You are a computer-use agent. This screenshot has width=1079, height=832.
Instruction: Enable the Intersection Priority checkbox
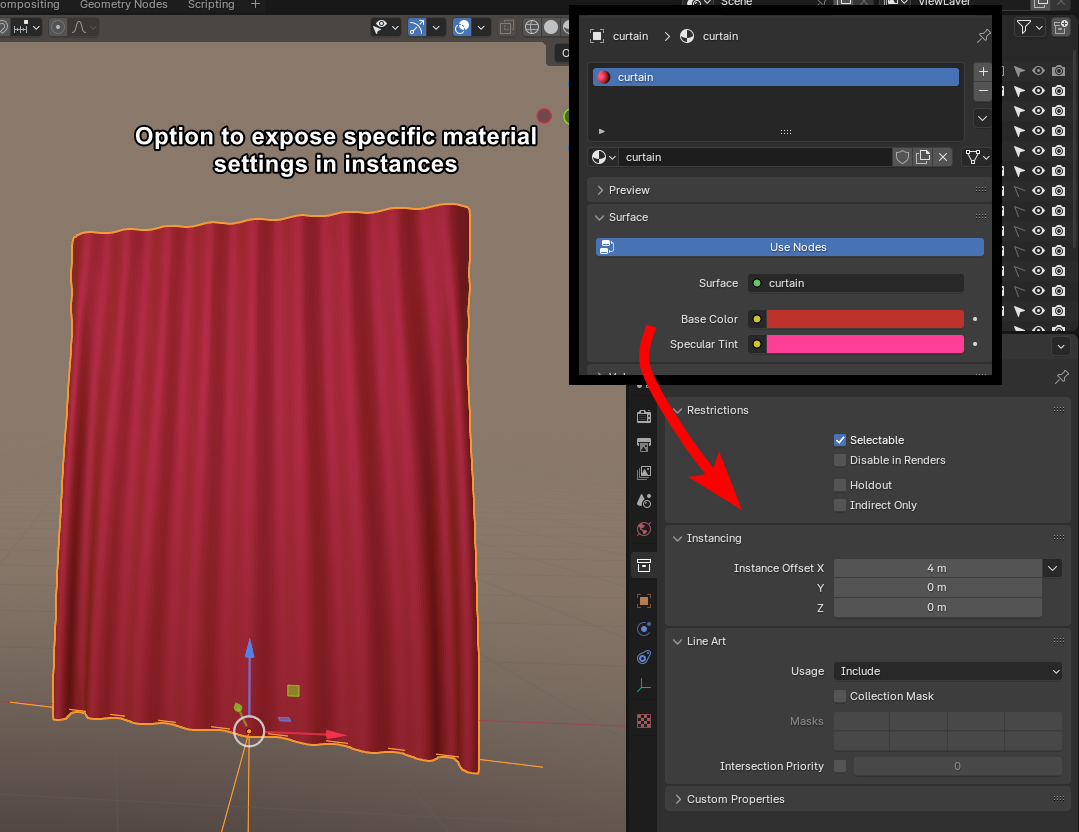coord(840,766)
